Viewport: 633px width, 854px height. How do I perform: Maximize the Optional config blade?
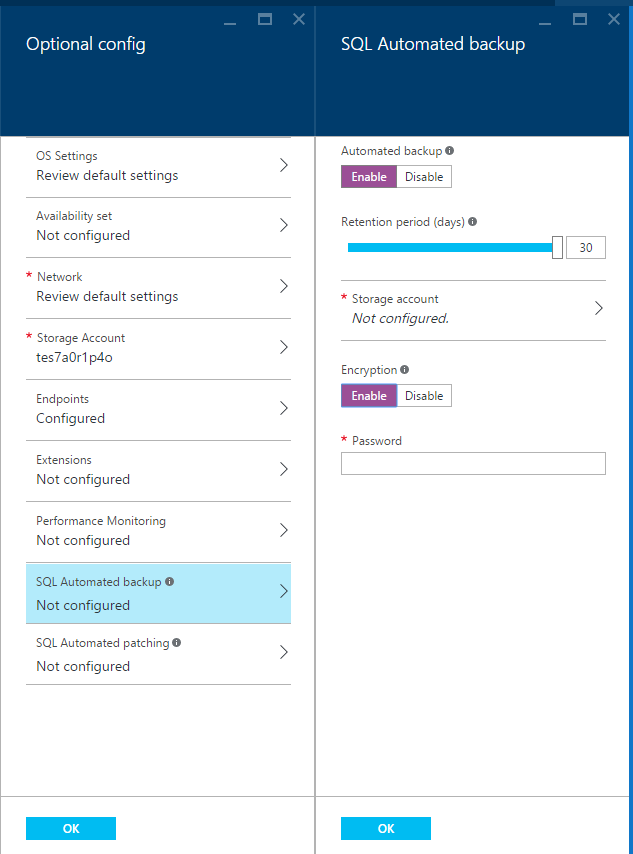[x=265, y=19]
